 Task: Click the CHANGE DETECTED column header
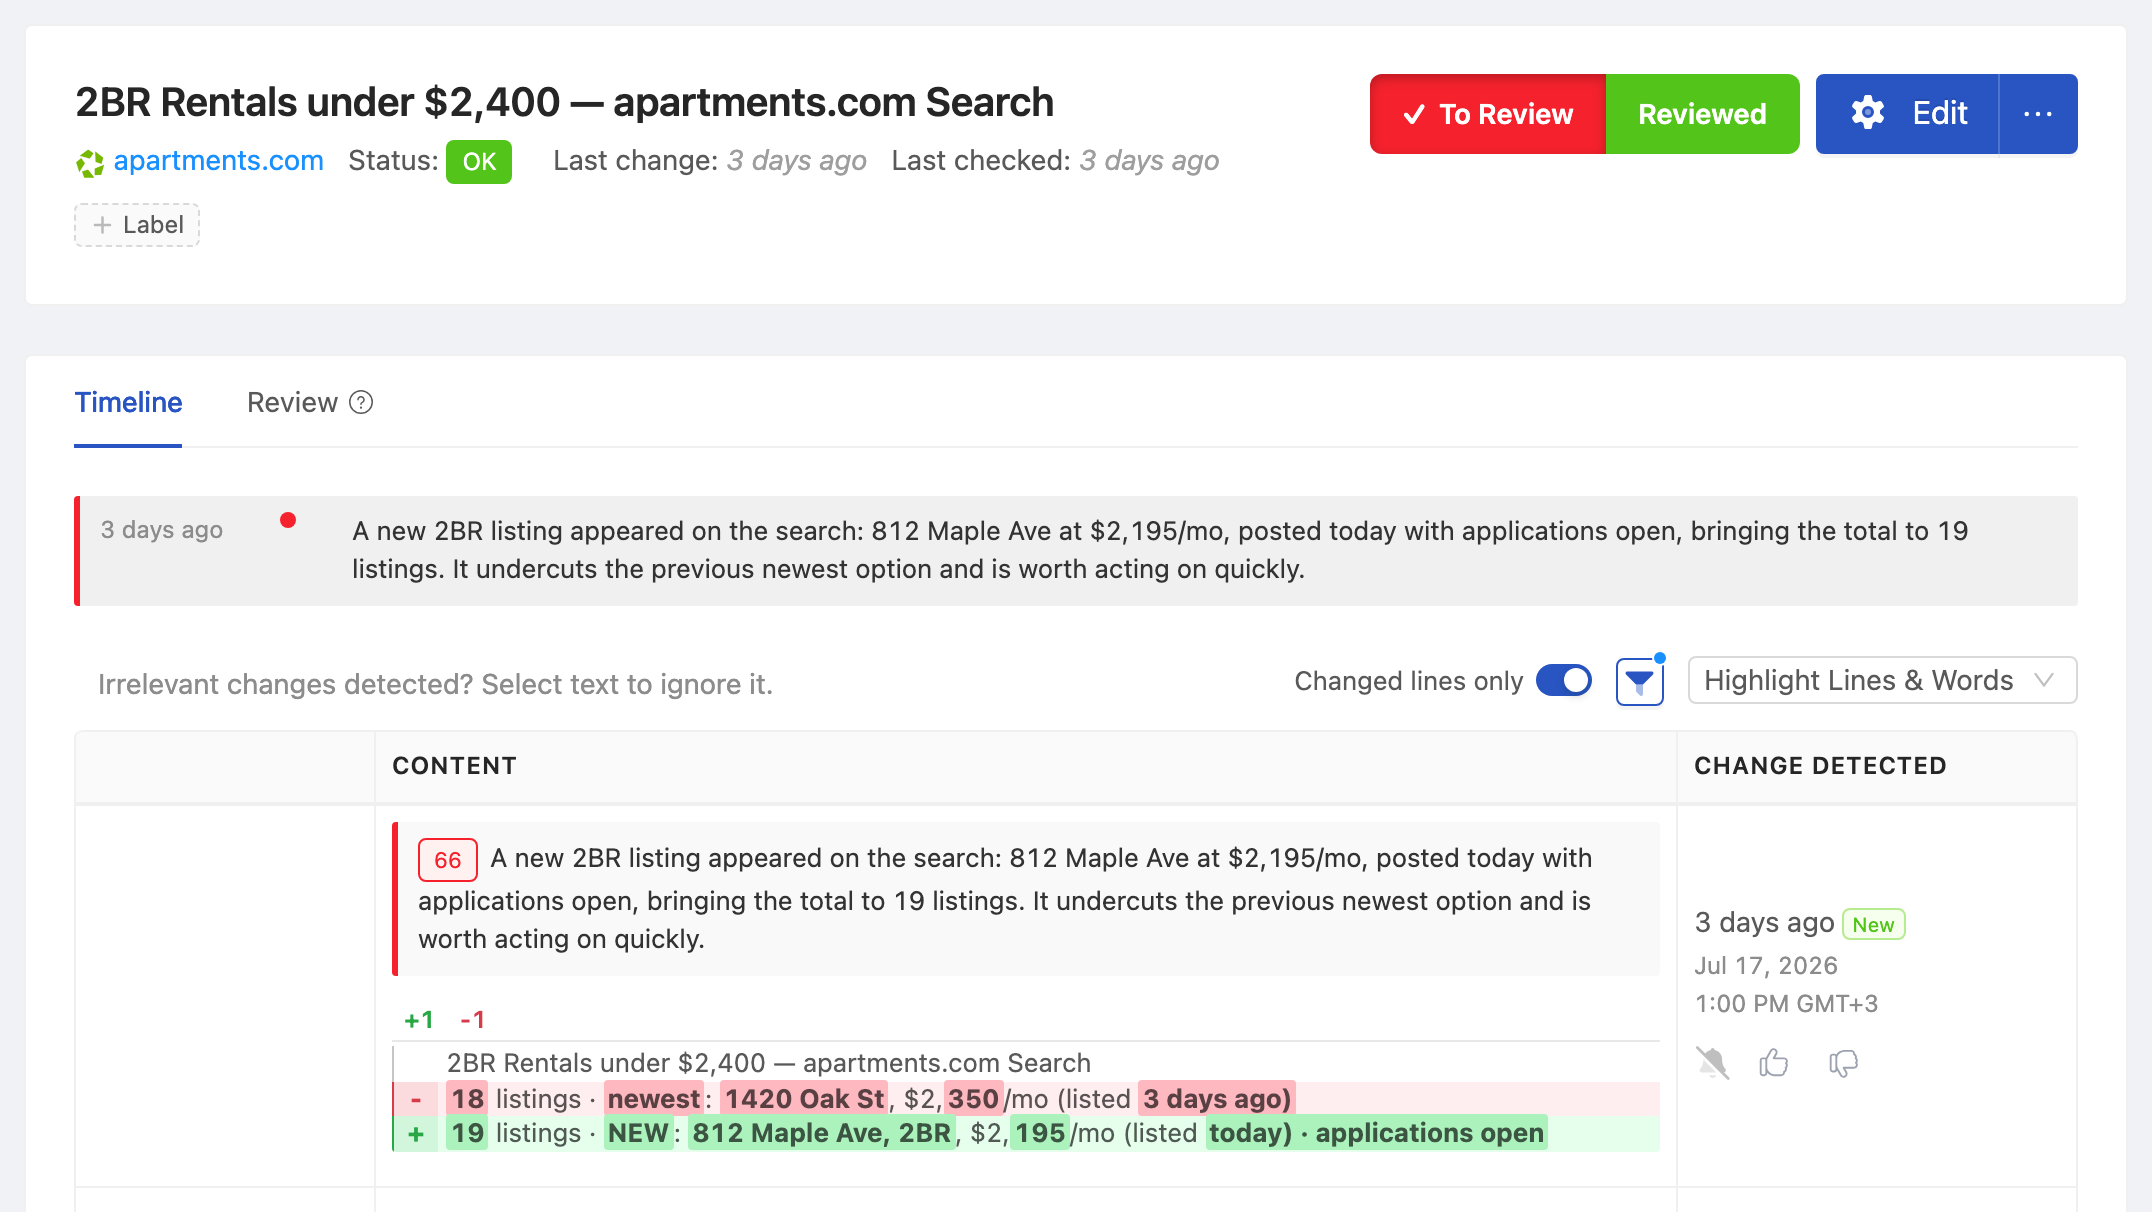coord(1820,766)
